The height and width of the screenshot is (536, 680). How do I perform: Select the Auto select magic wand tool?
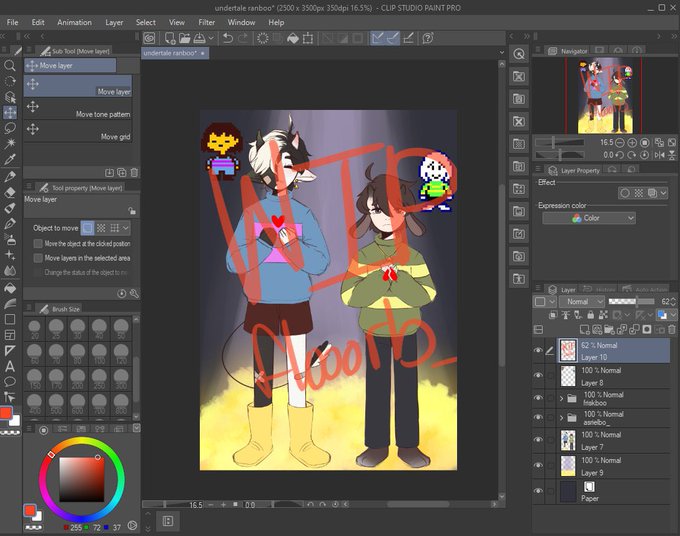10,144
